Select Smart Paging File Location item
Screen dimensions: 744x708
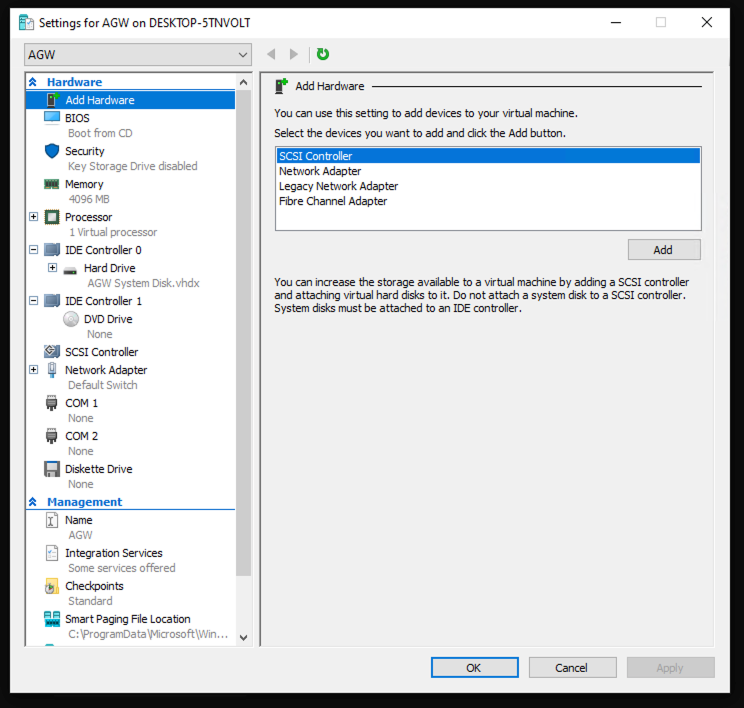(x=127, y=619)
